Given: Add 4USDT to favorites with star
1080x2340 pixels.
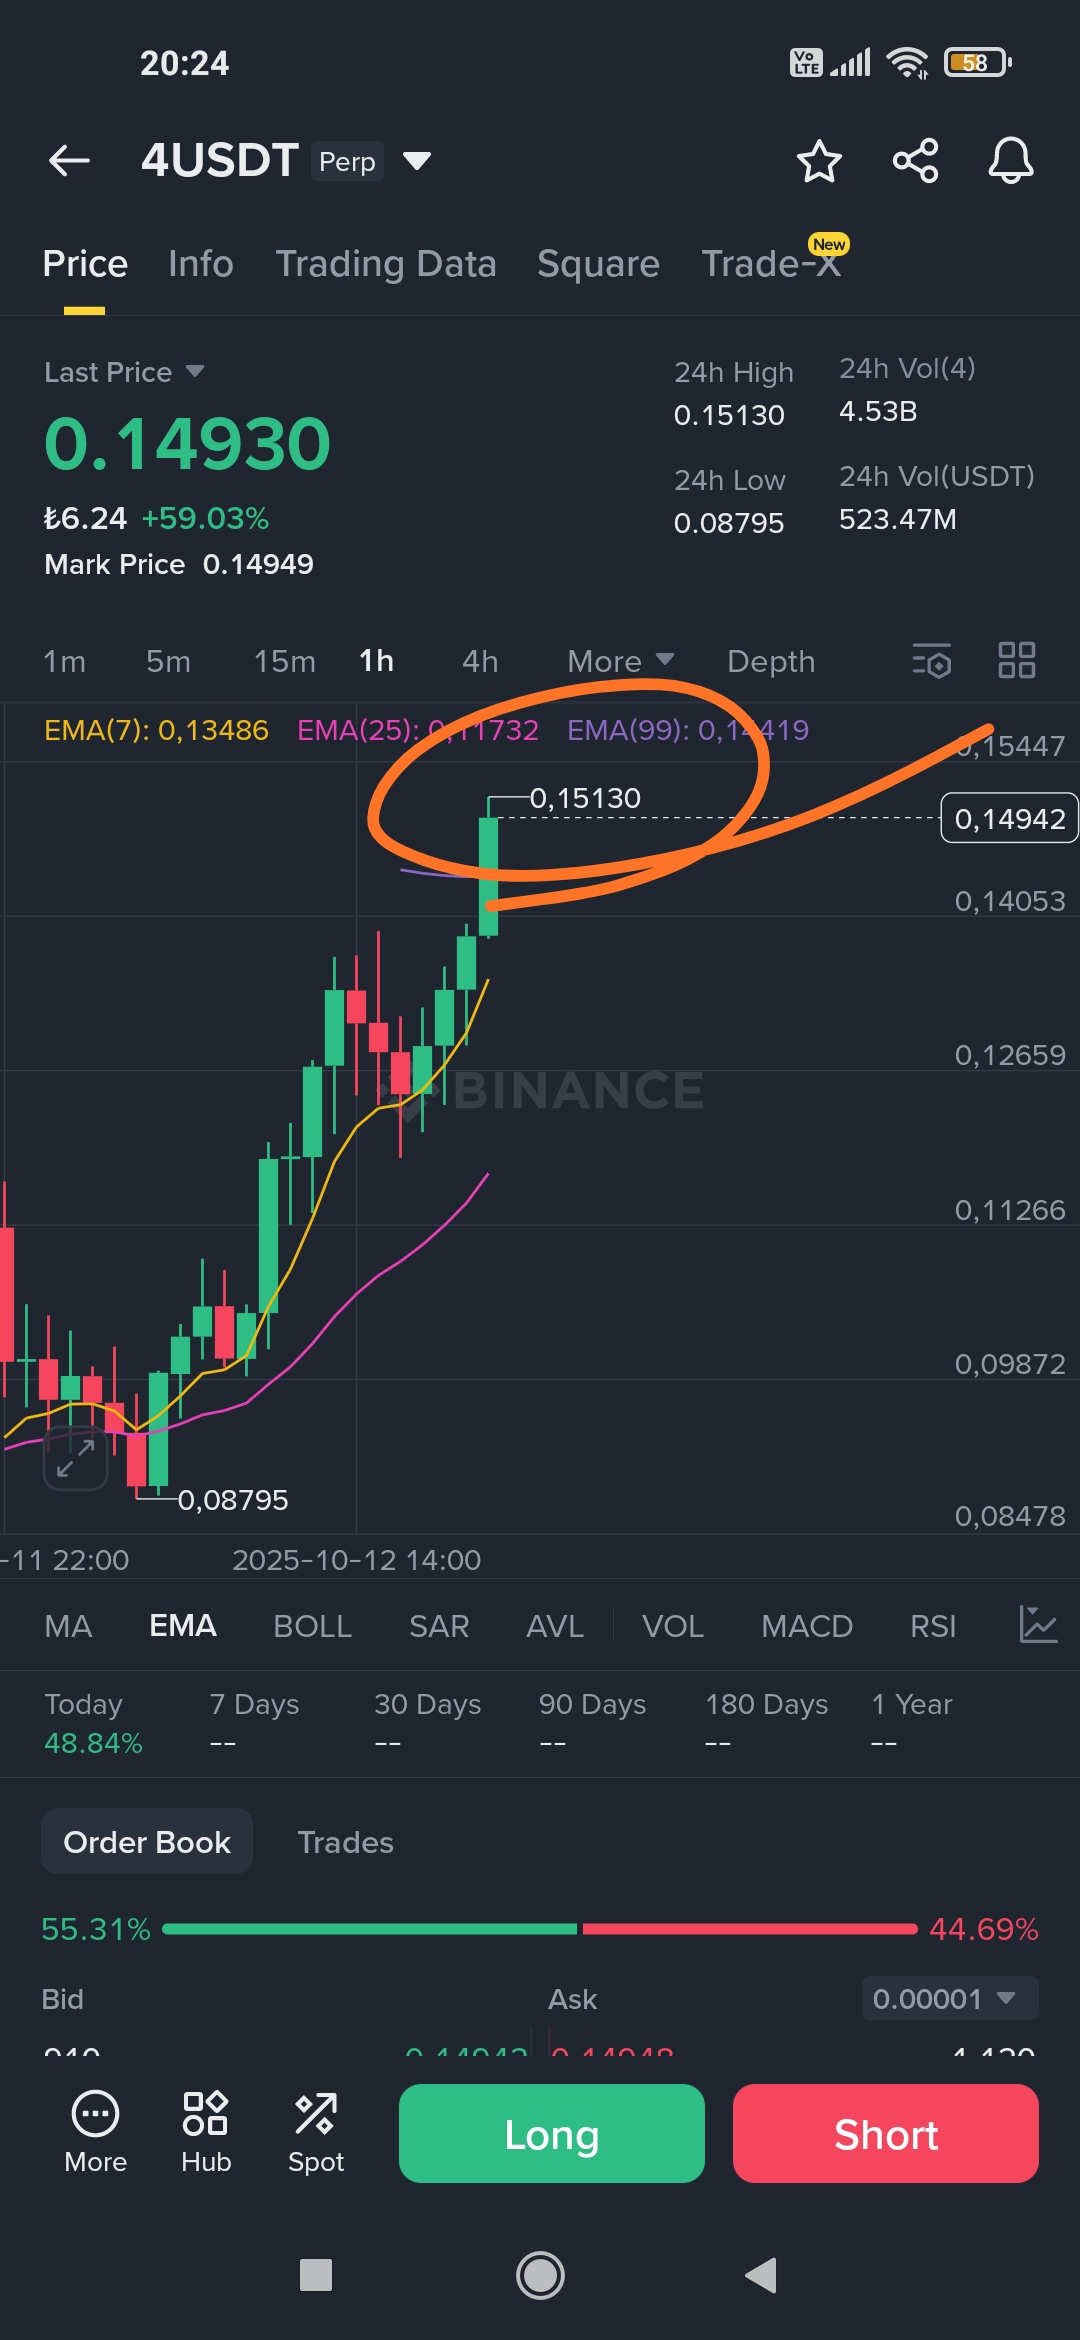Looking at the screenshot, I should 819,161.
